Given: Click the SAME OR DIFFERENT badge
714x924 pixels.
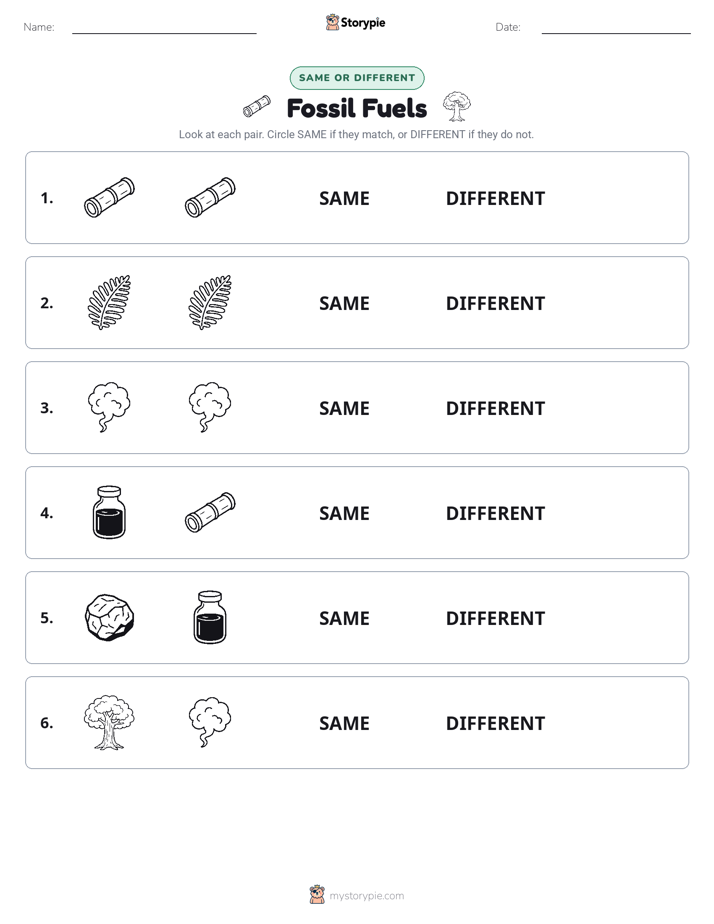Looking at the screenshot, I should click(x=357, y=78).
